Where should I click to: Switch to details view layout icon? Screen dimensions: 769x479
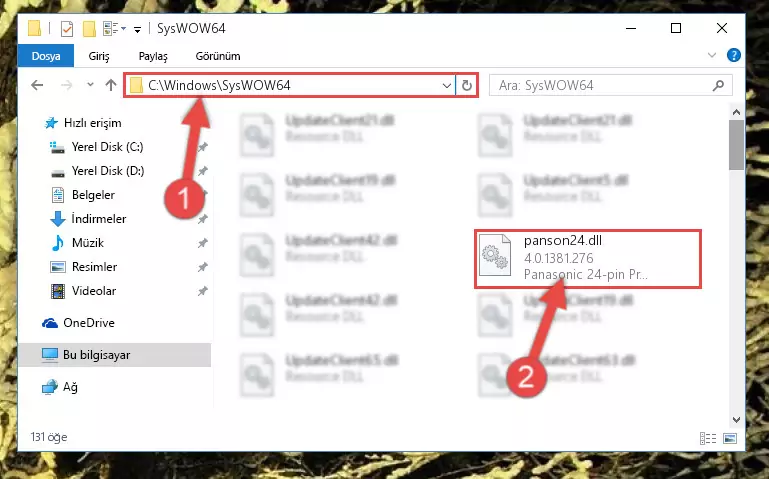pos(708,438)
